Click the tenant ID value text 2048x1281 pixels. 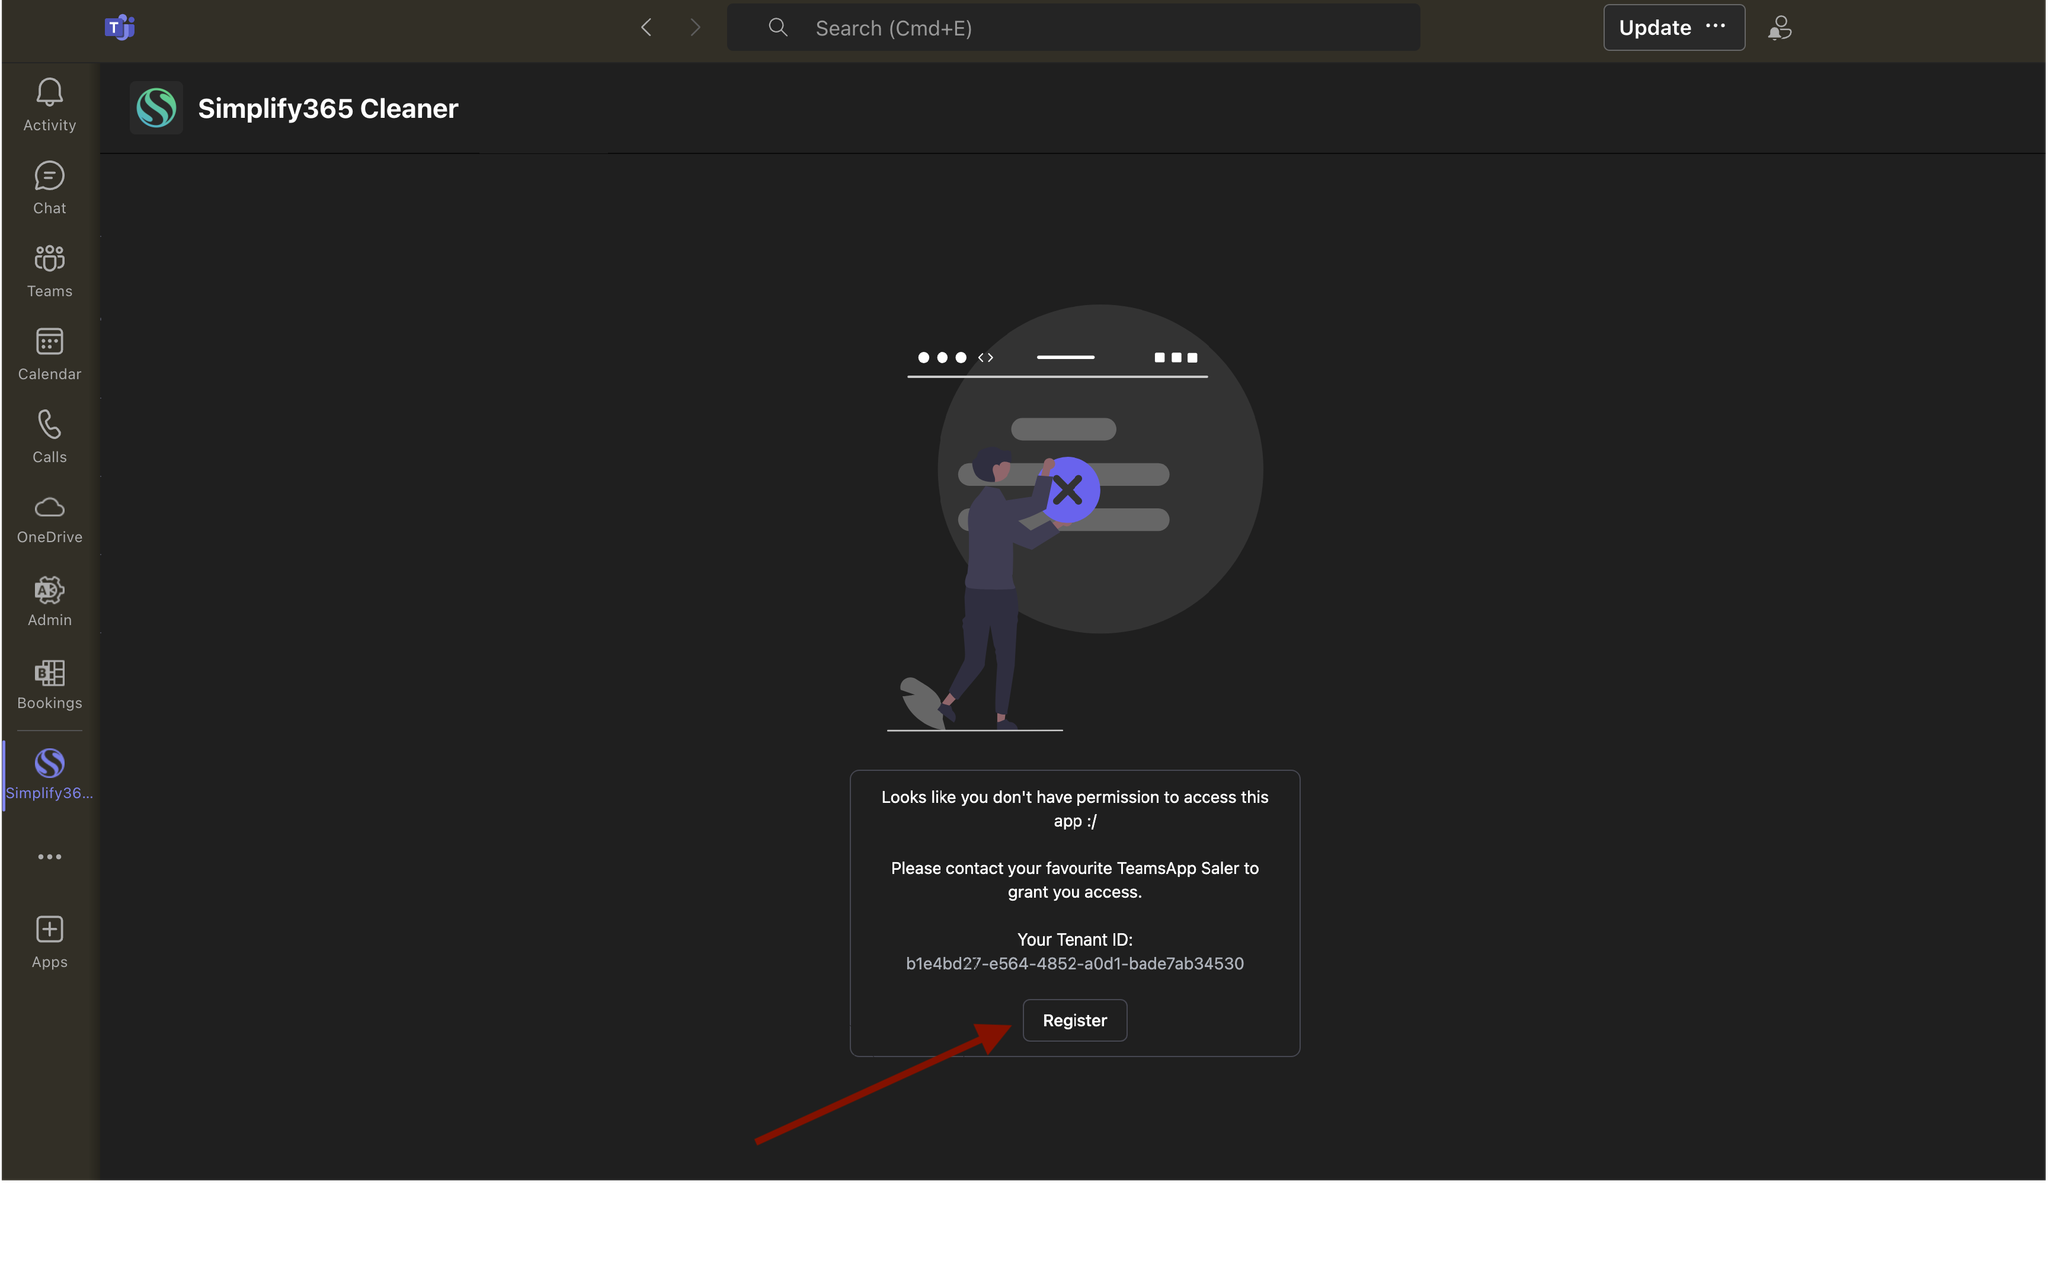pyautogui.click(x=1074, y=963)
